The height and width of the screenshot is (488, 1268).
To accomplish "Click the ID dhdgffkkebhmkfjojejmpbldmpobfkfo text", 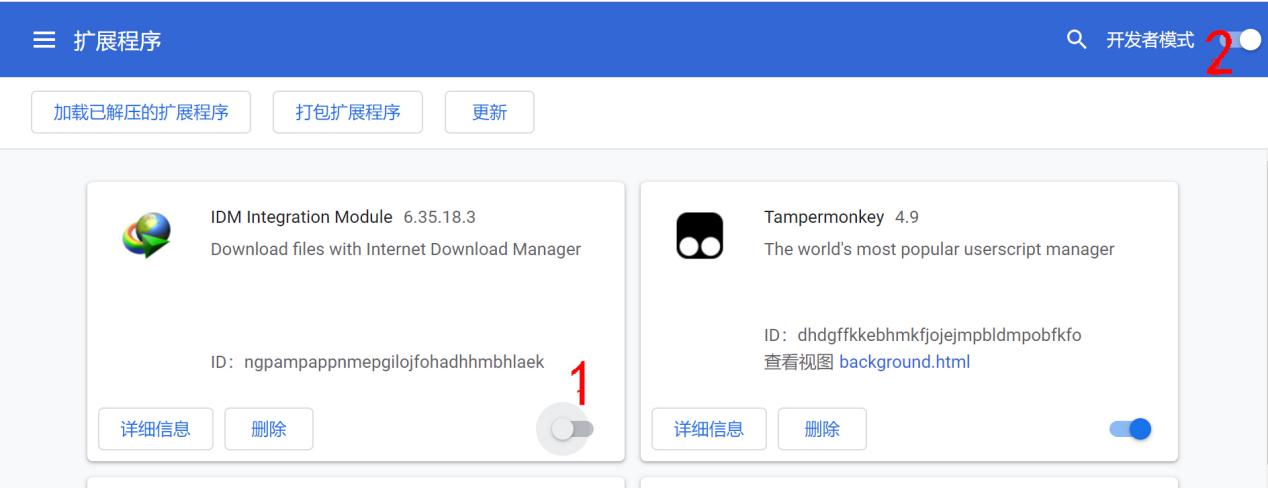I will 923,335.
